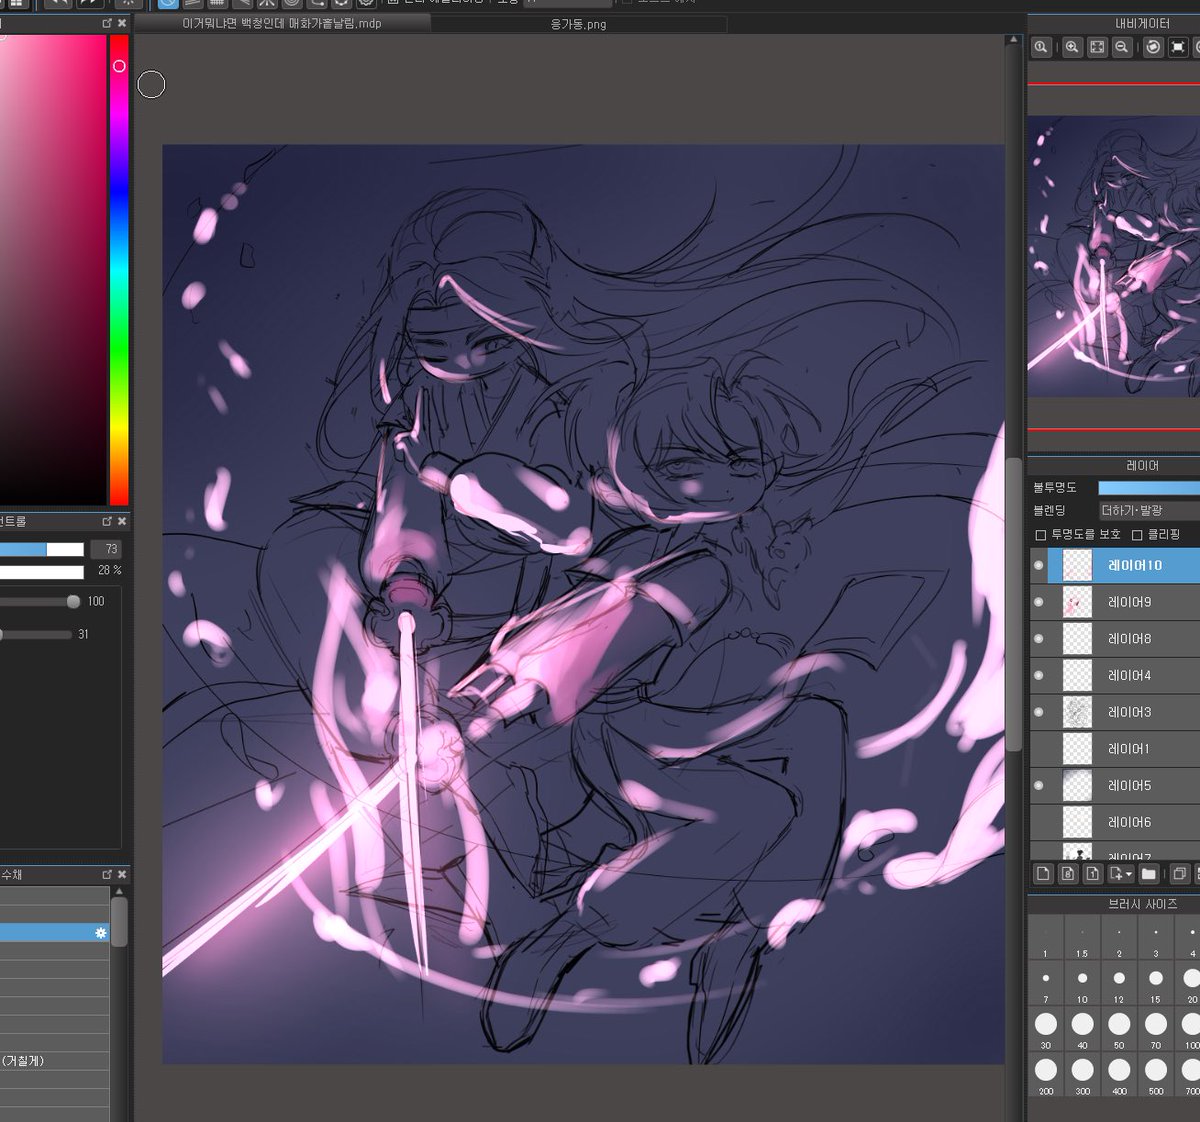Close the brush control panel

(x=122, y=521)
